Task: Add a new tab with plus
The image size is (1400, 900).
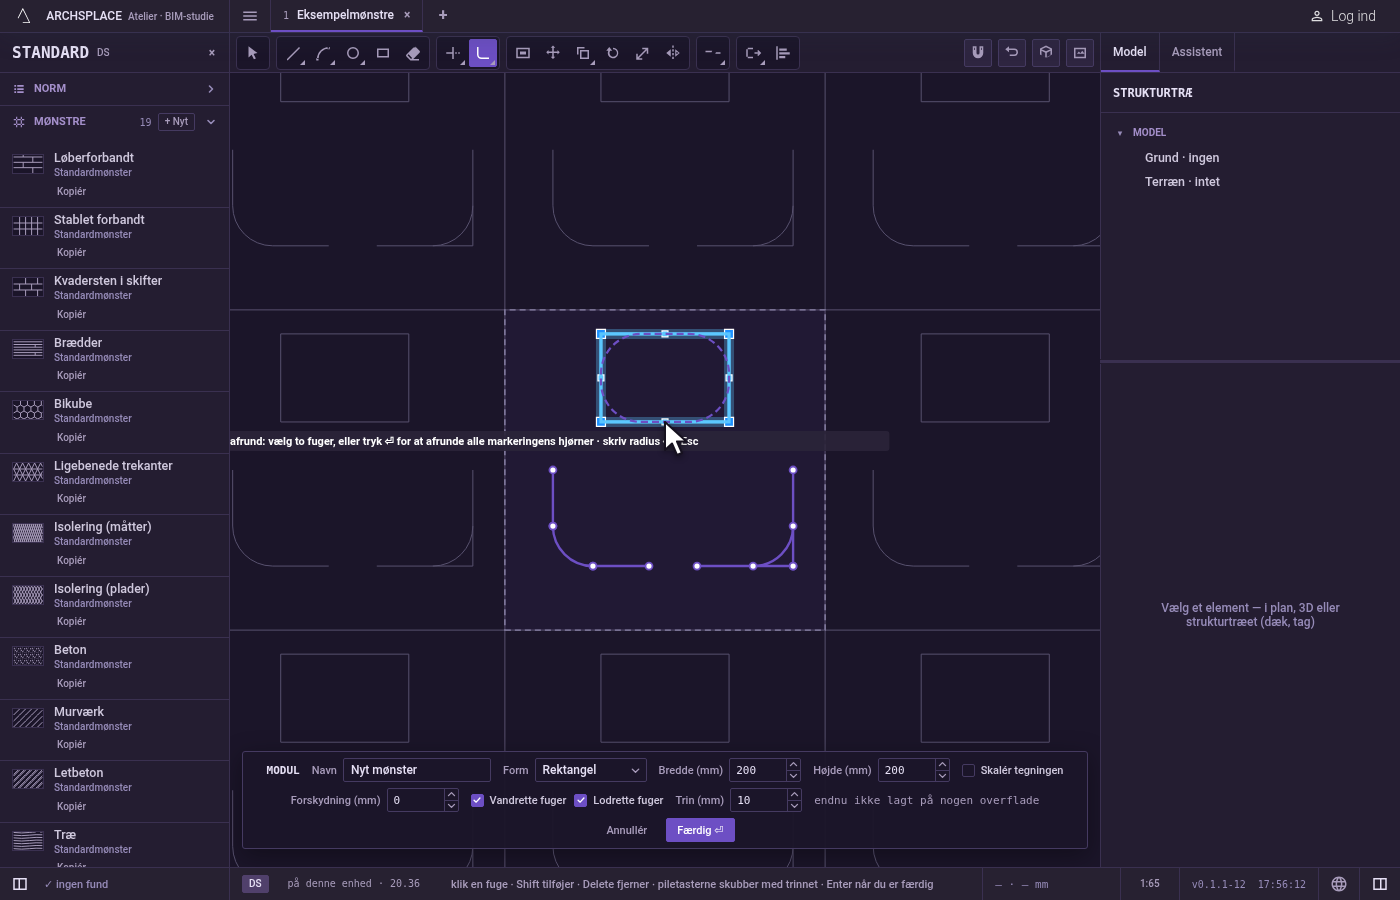Action: [443, 15]
